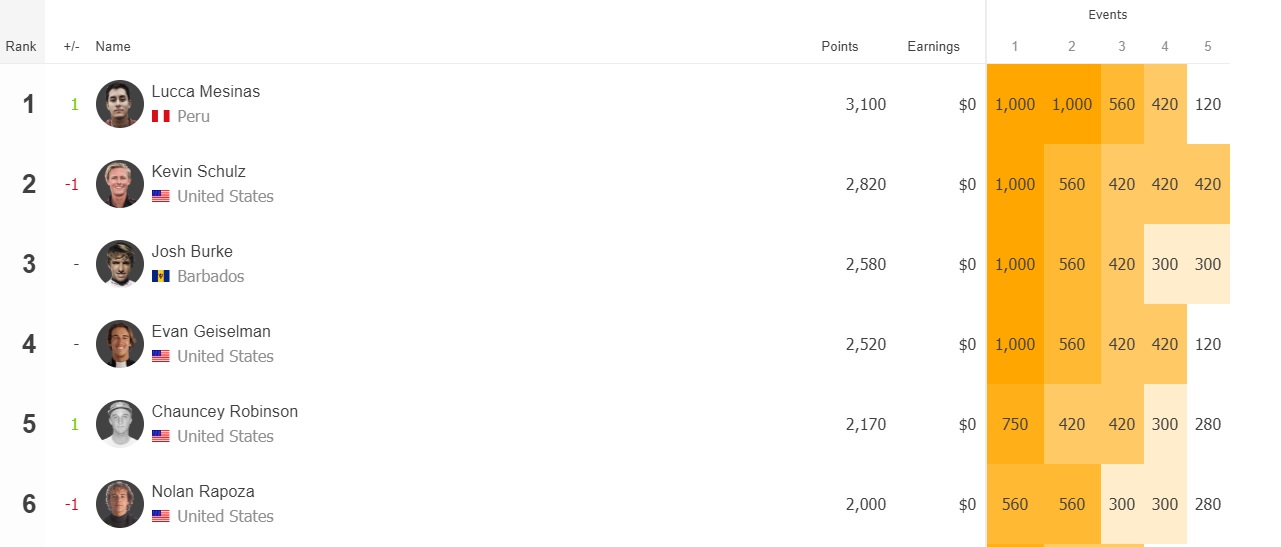Click Lucca Mesinas event 3 score 560
1281x547 pixels.
[x=1122, y=104]
